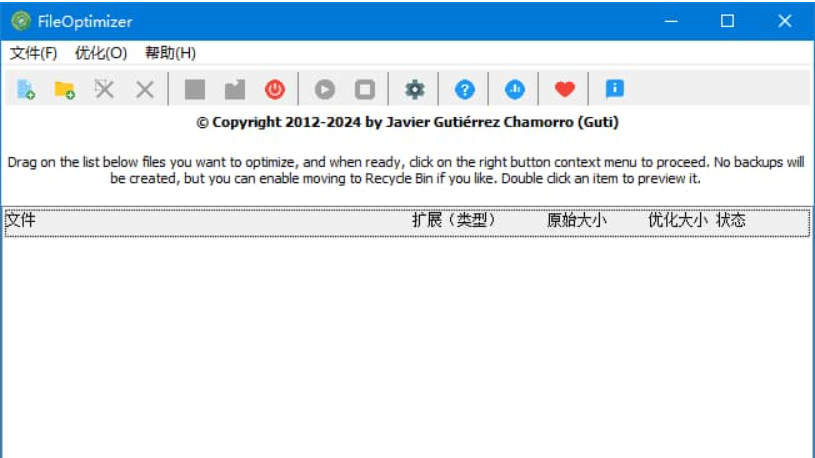Click the red heart donate icon

[x=564, y=89]
